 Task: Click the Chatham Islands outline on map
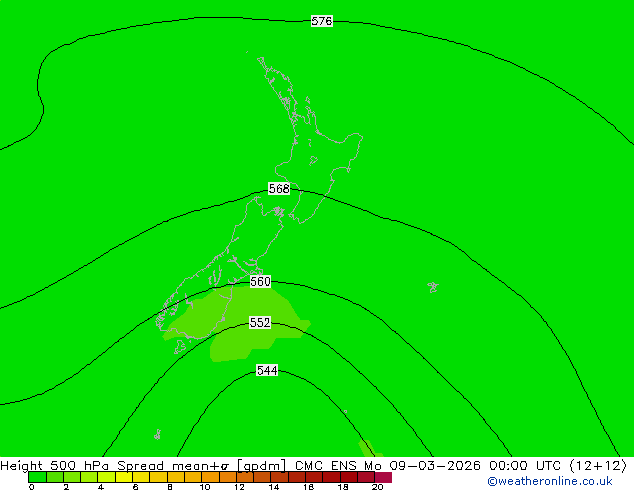pos(433,287)
